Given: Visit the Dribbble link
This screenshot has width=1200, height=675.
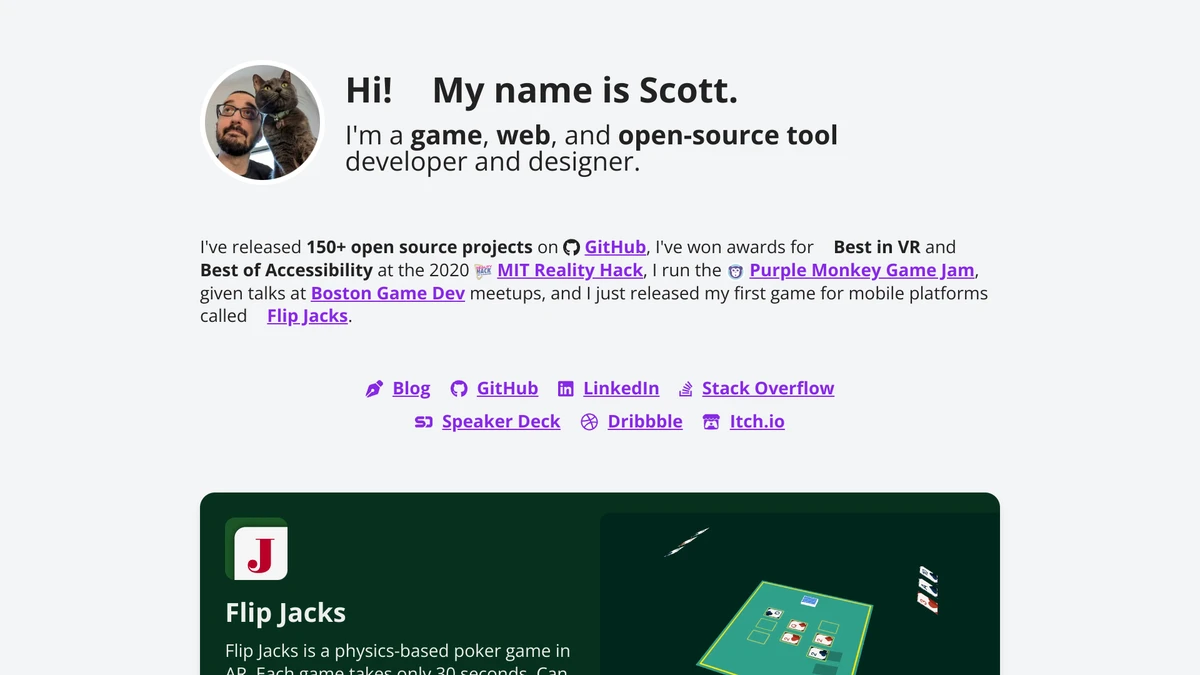Looking at the screenshot, I should [x=645, y=422].
